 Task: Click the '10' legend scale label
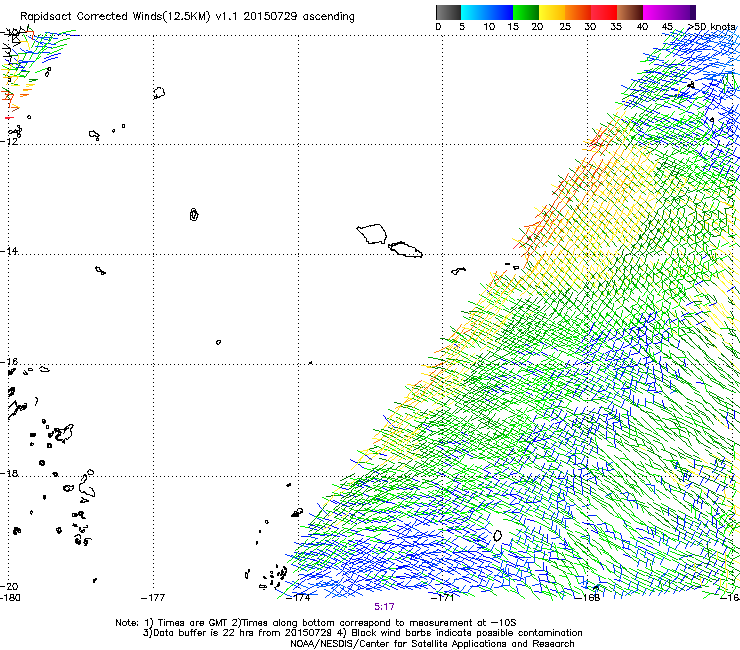(x=489, y=27)
